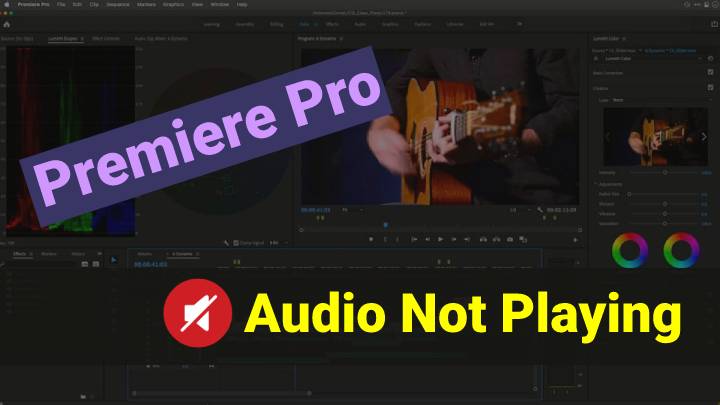Step back one frame
Image resolution: width=720 pixels, height=405 pixels.
pos(428,239)
